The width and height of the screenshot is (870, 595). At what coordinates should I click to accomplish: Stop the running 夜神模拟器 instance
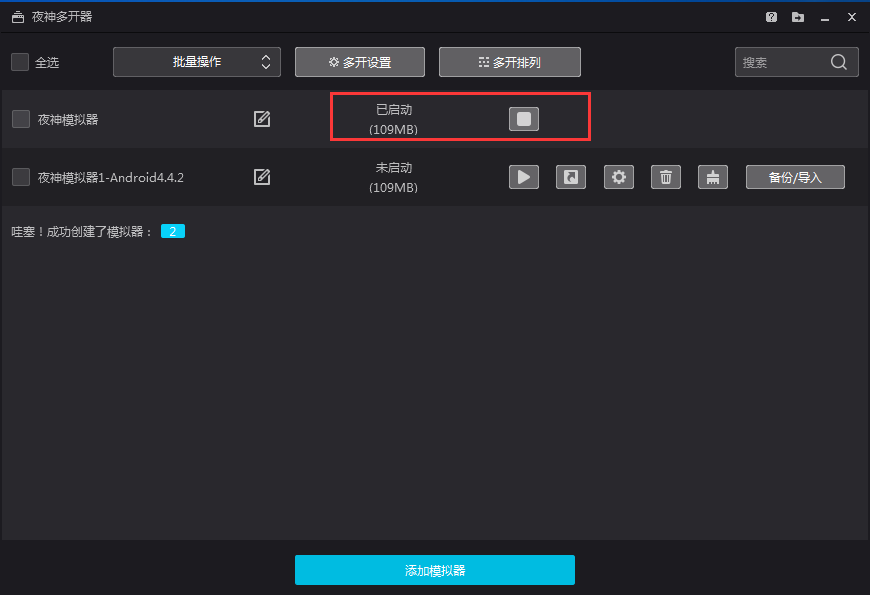[524, 119]
